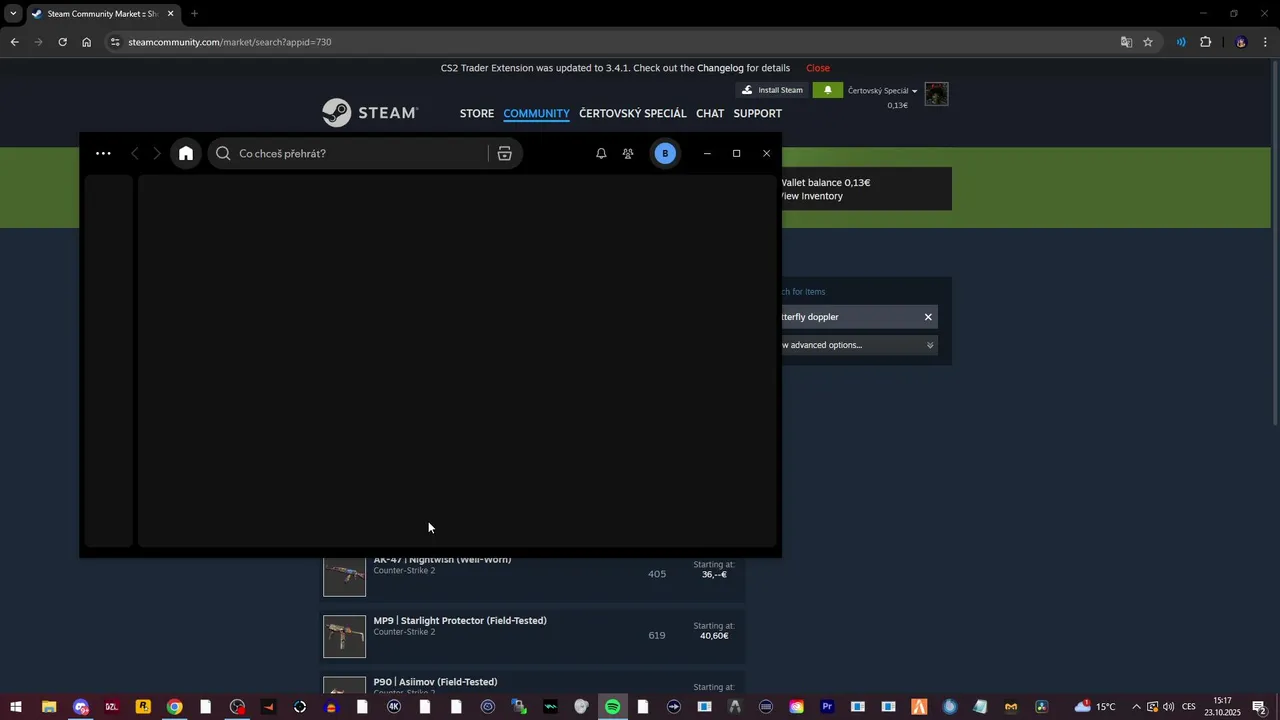The height and width of the screenshot is (720, 1280).
Task: Open the Chrome three-dot menu
Action: tap(1266, 42)
